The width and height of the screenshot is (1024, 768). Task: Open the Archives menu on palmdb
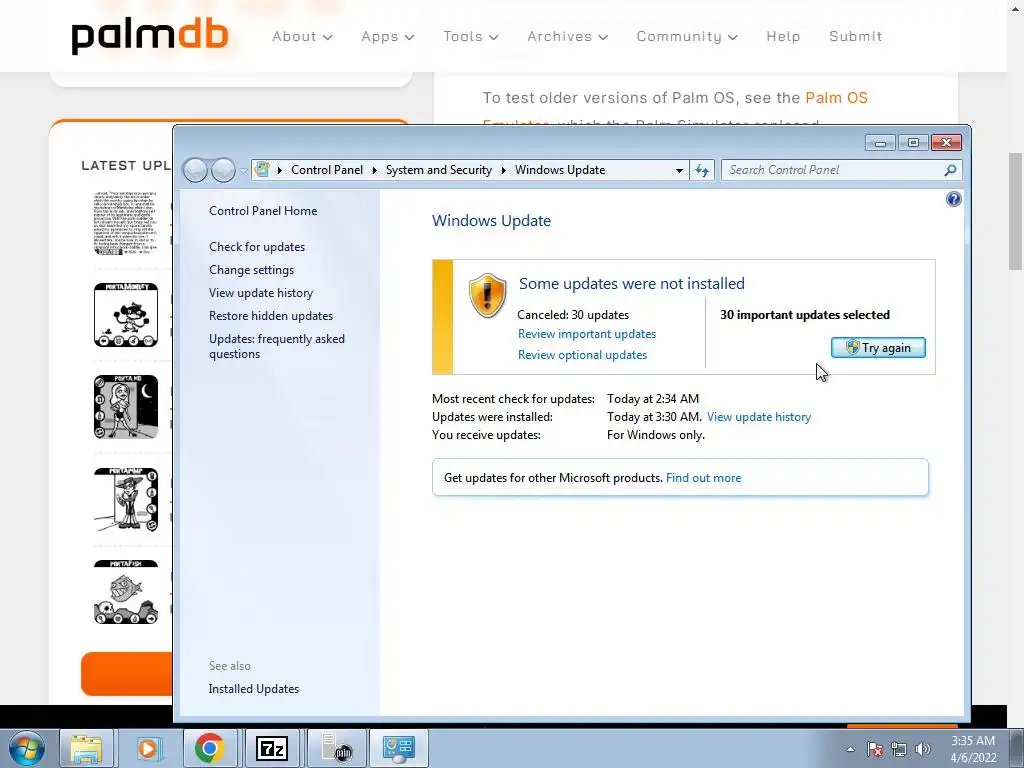[x=568, y=37]
